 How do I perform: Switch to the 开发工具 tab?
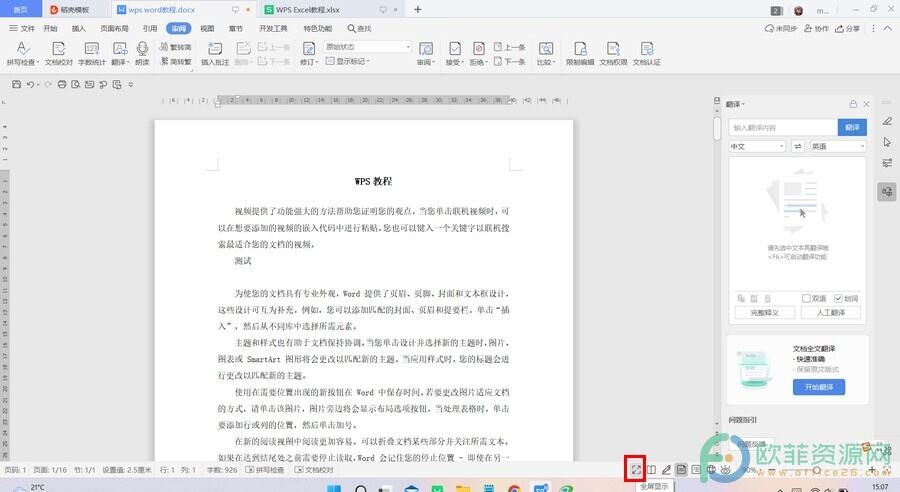273,28
